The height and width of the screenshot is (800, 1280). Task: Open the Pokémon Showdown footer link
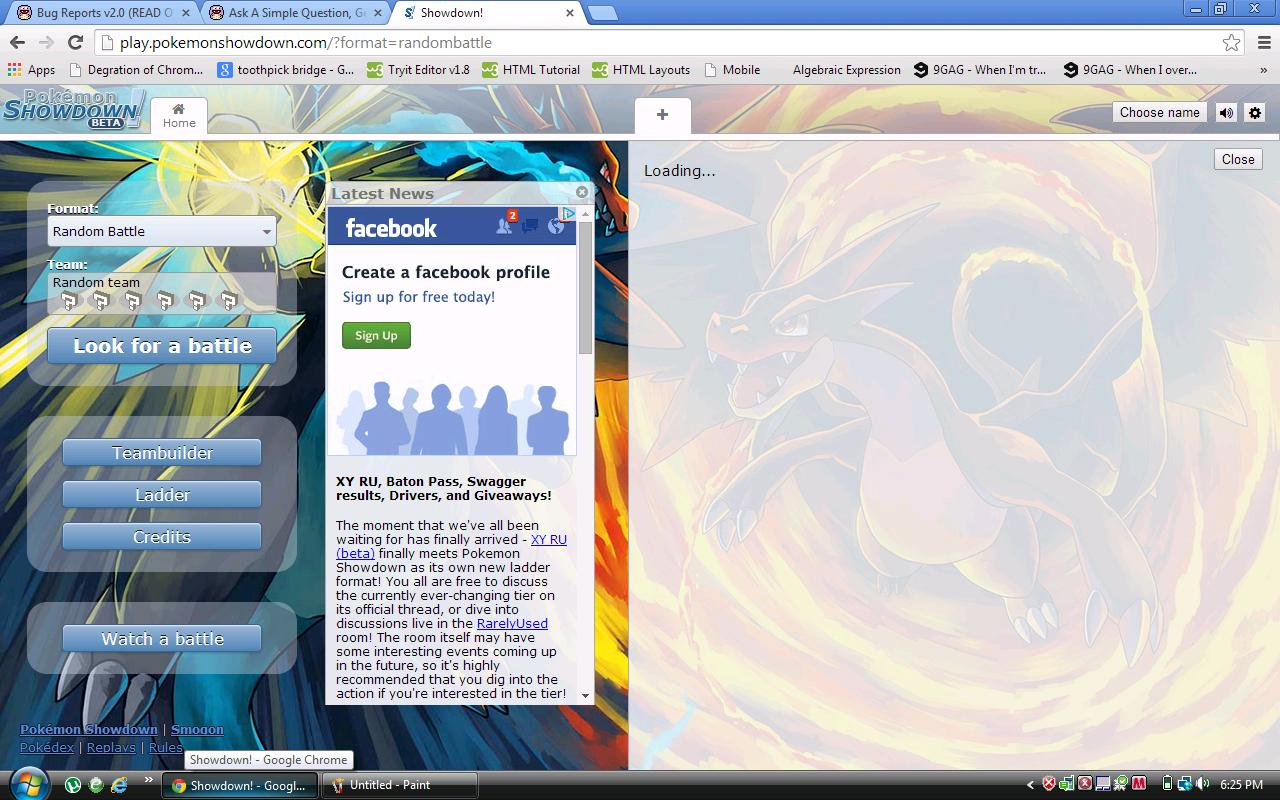pos(89,729)
